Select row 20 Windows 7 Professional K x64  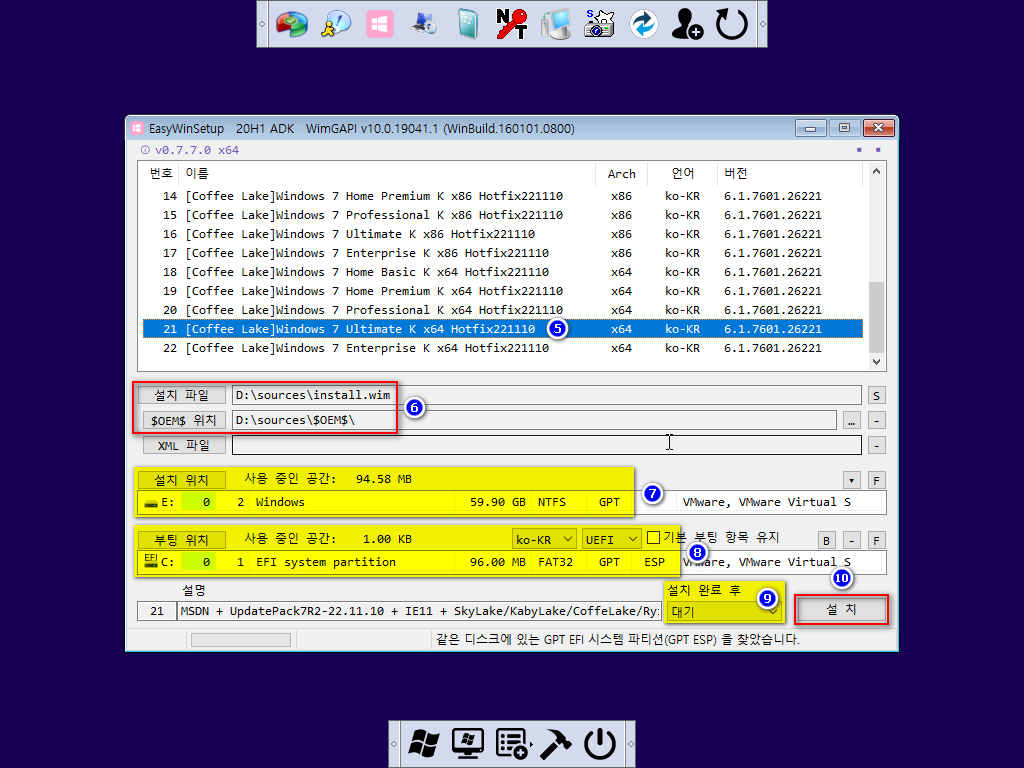pos(503,310)
